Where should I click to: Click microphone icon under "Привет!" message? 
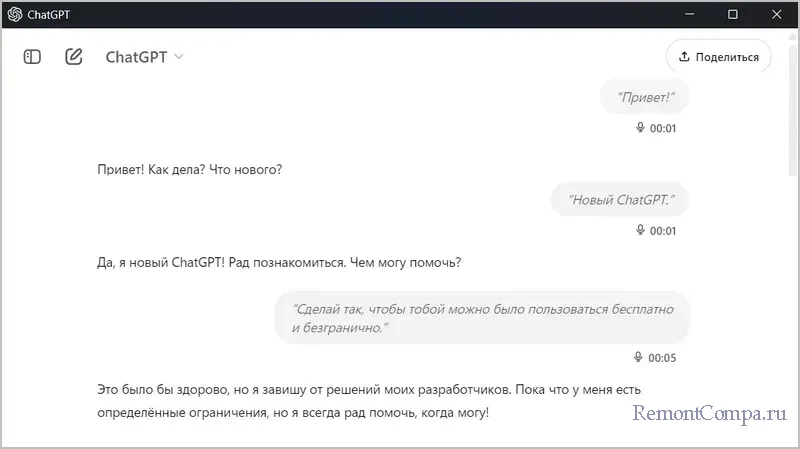(640, 128)
